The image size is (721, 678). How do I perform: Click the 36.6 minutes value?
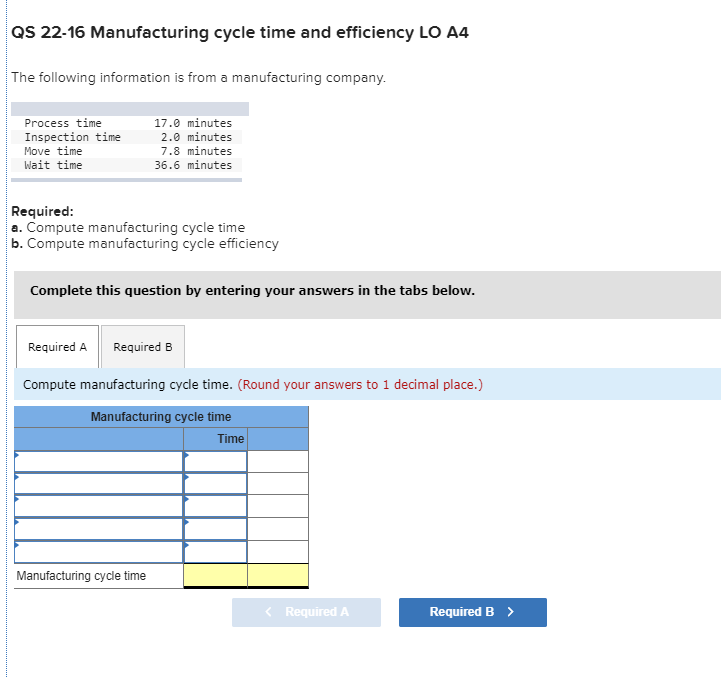pos(193,165)
